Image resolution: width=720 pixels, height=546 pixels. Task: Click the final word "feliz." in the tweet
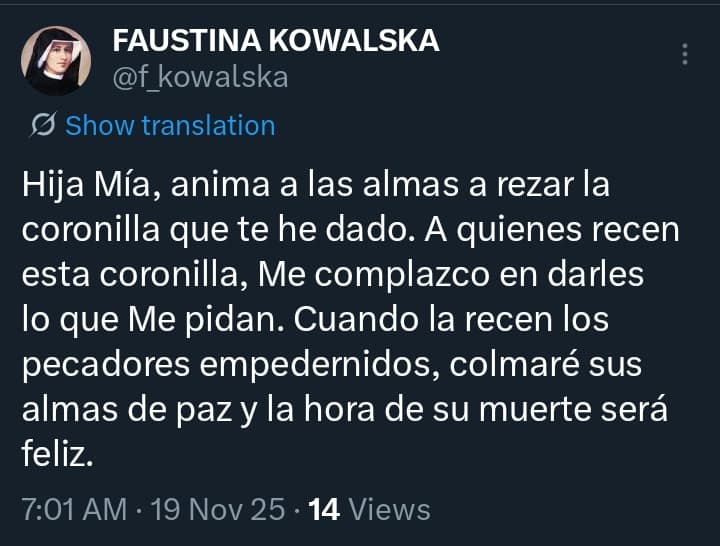click(x=58, y=454)
